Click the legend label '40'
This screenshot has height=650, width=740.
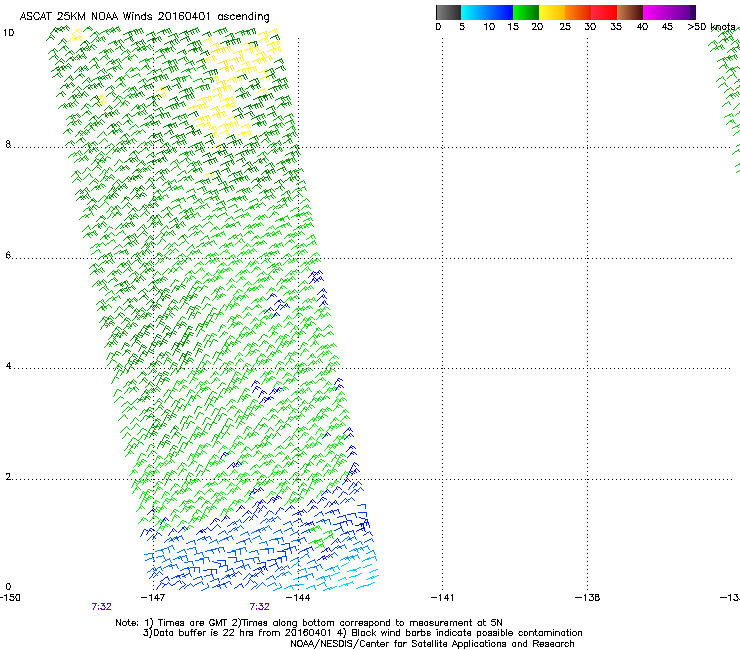point(642,27)
